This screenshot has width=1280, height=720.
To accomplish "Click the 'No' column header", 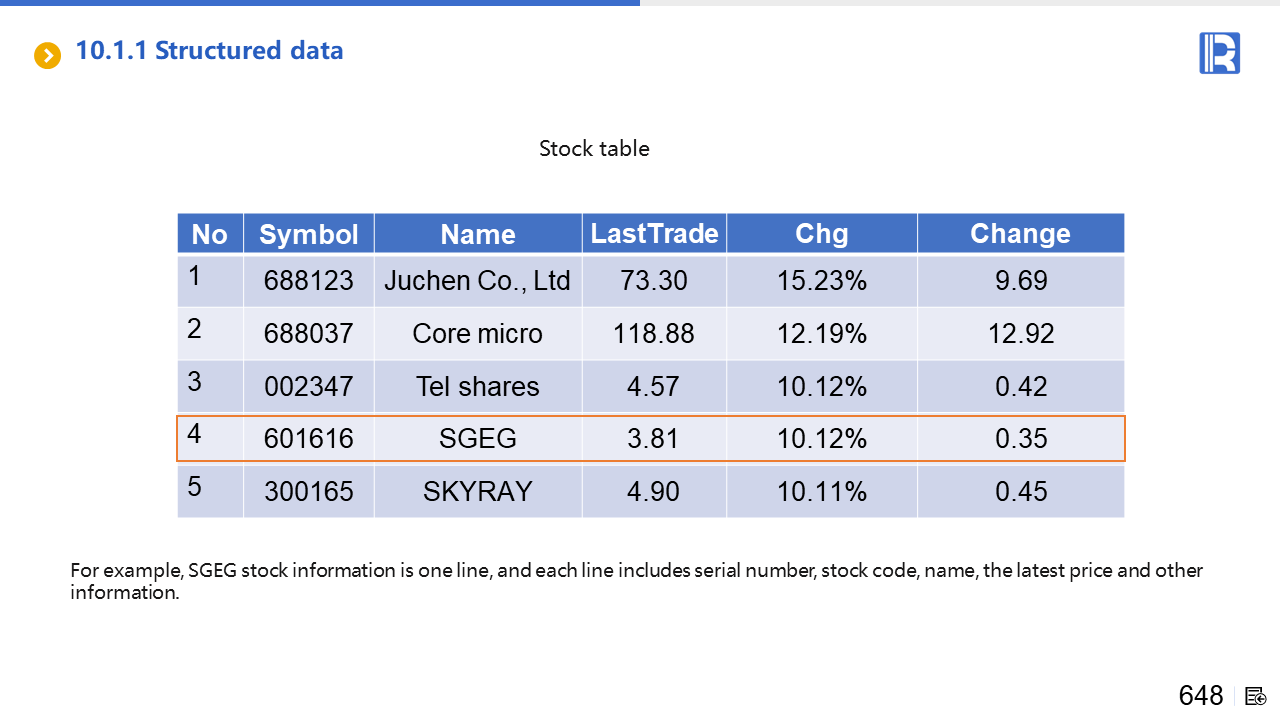I will point(210,234).
